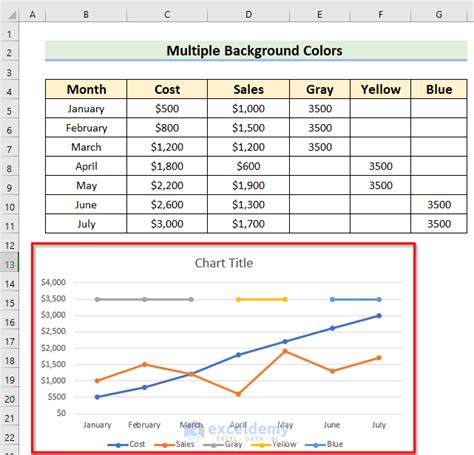Select column A header
This screenshot has height=455, width=474.
pos(32,15)
